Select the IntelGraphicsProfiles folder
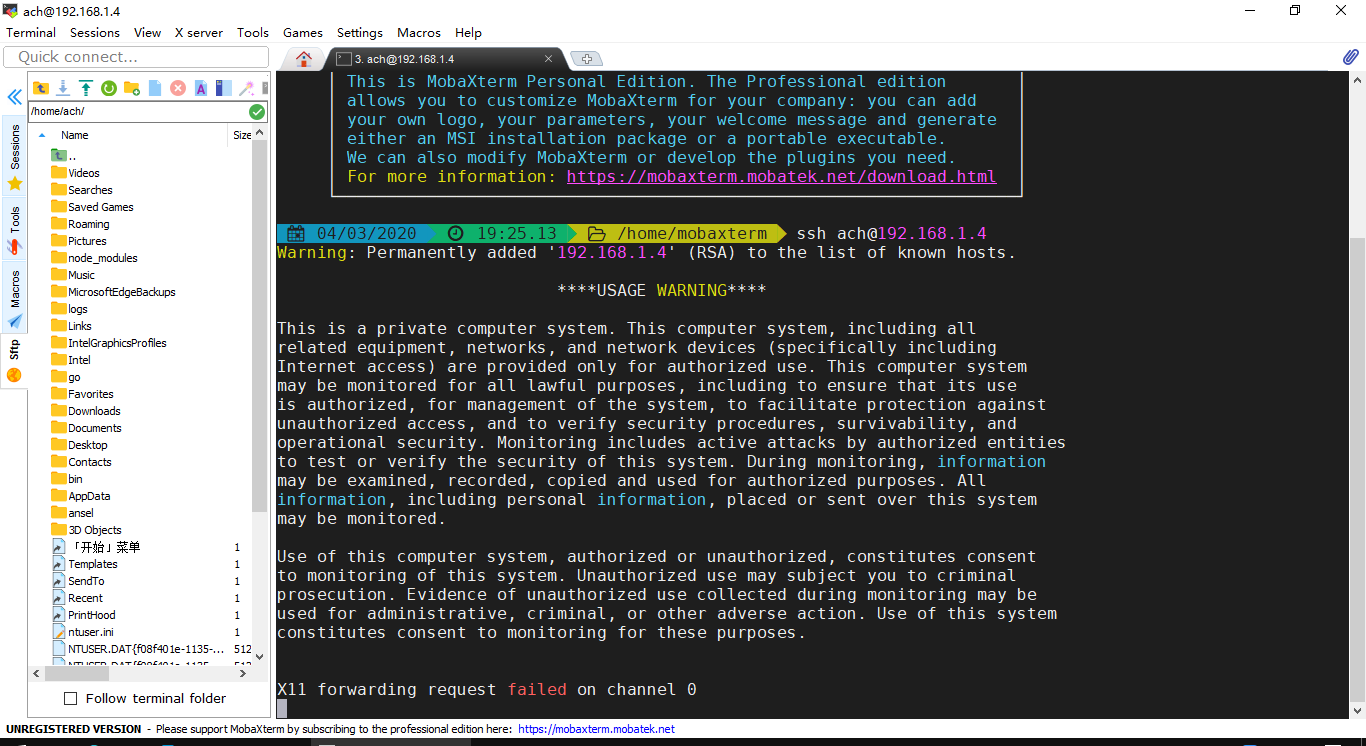The width and height of the screenshot is (1366, 746). [x=109, y=343]
